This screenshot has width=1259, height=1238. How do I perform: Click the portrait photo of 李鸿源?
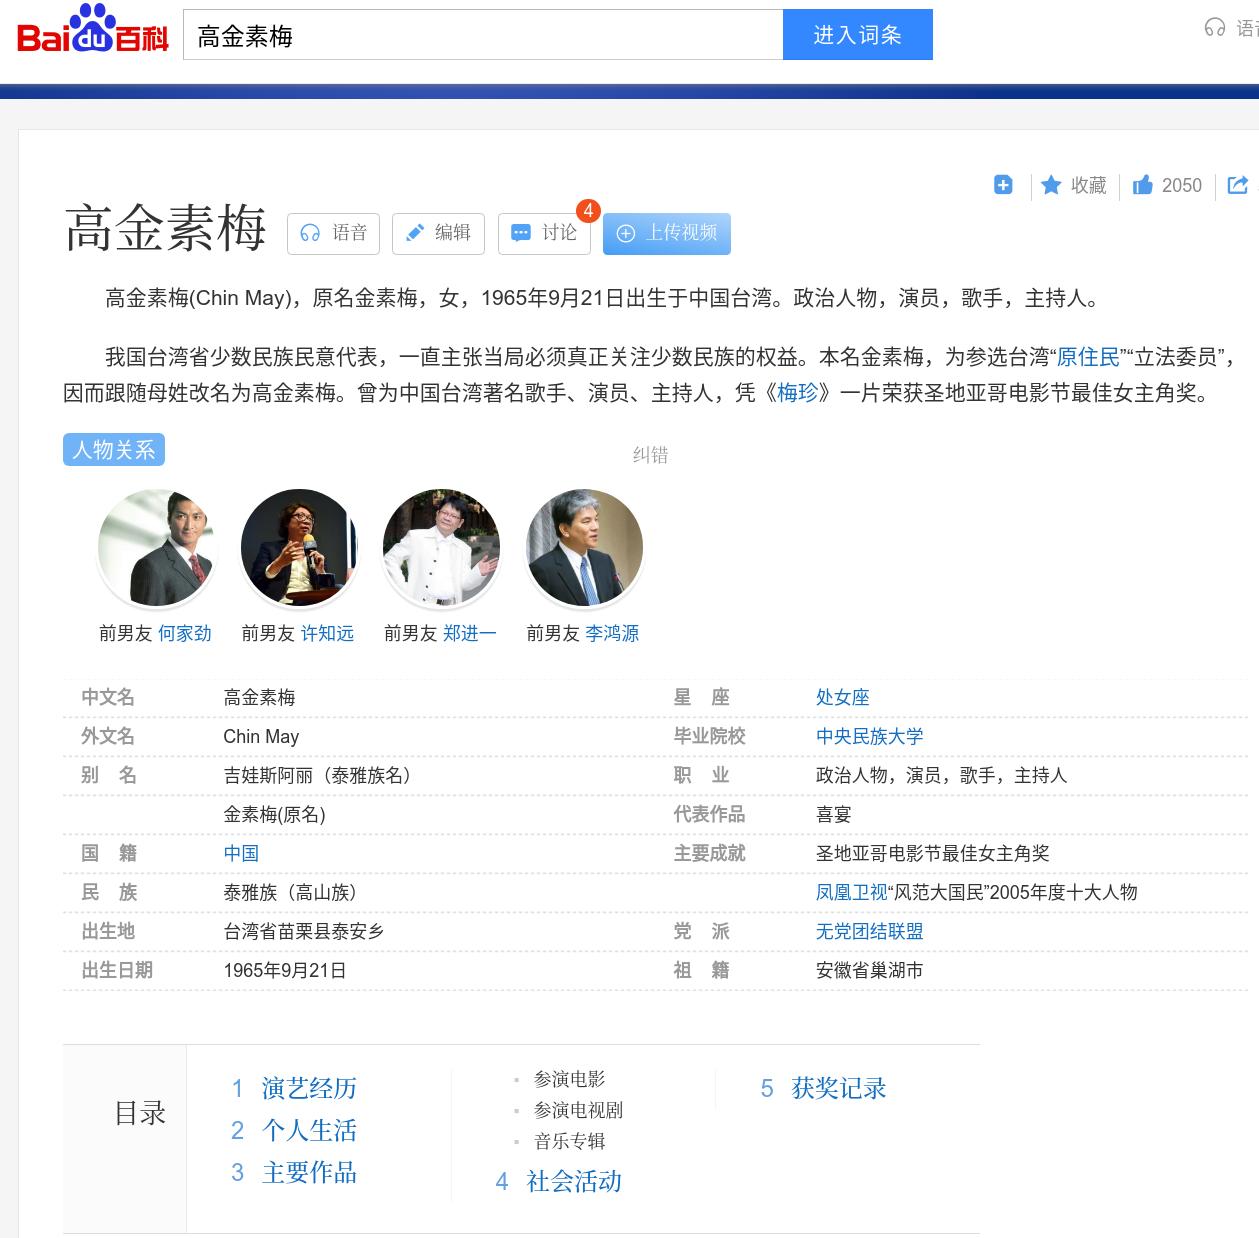(584, 547)
